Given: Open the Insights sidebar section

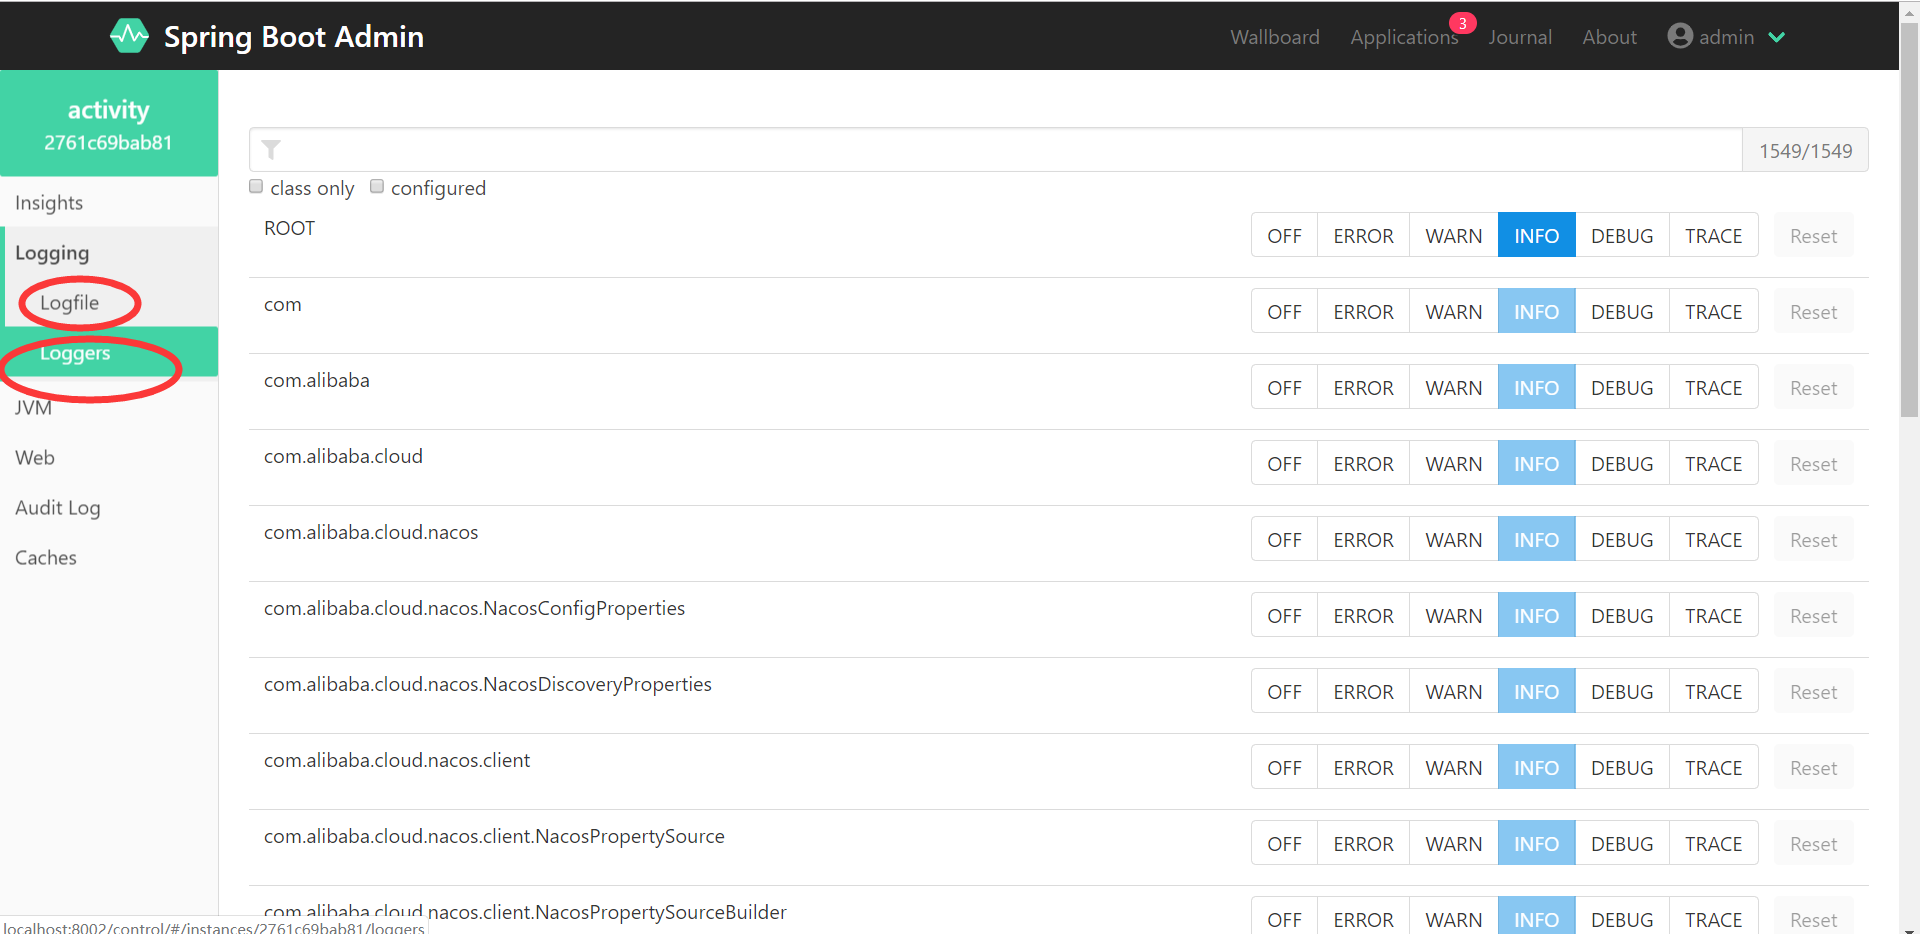Looking at the screenshot, I should (49, 202).
